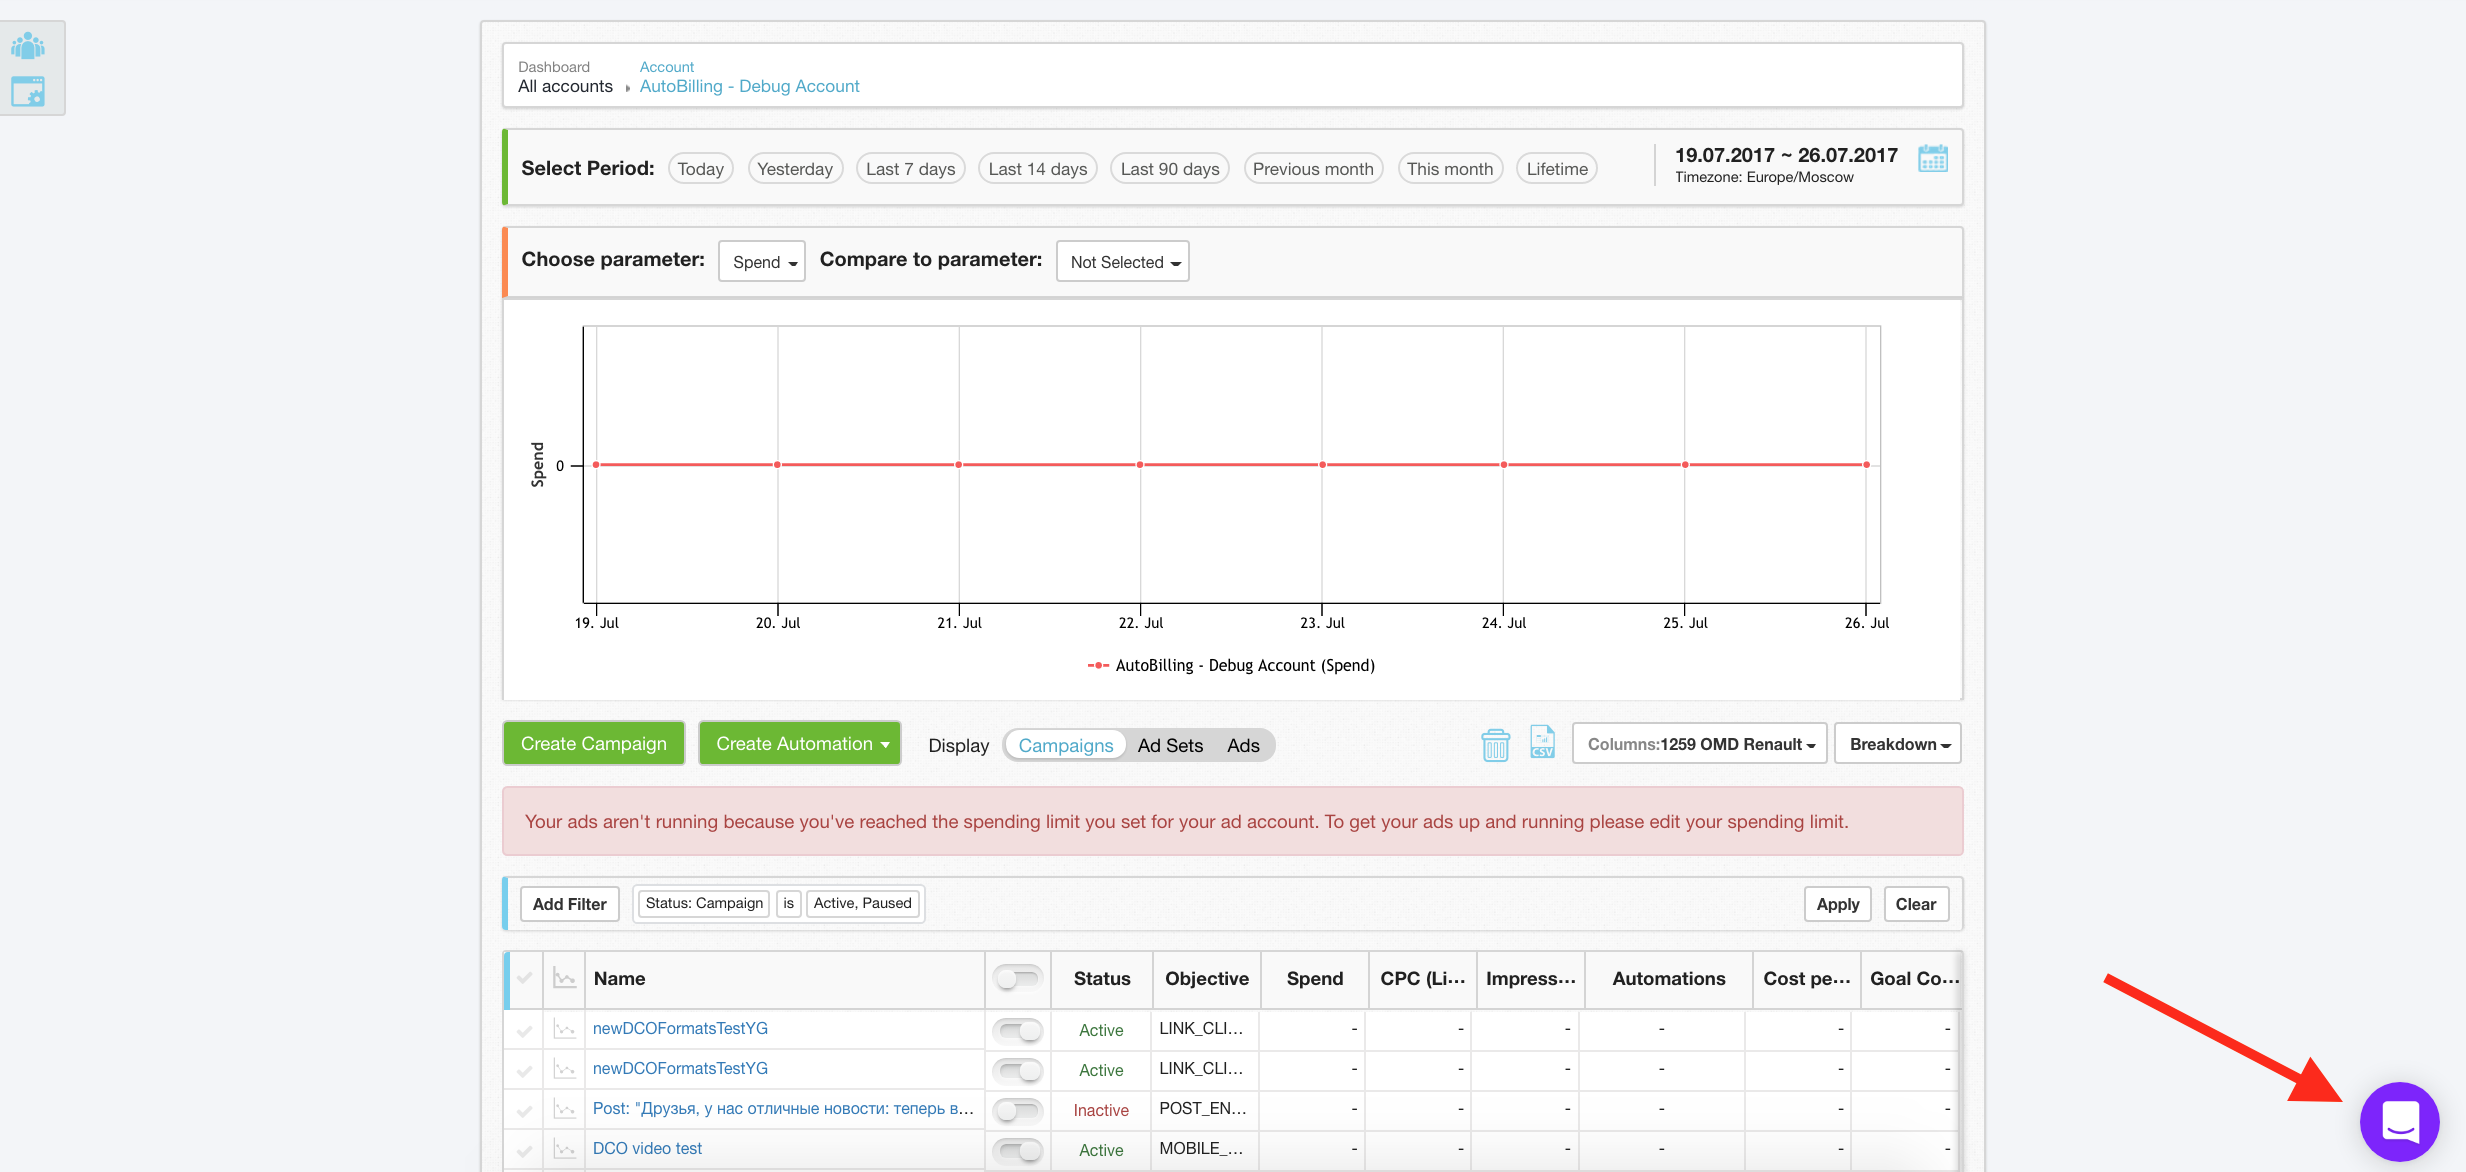Toggle AutoBilling - Debug Account (Spend) legend

pos(1231,665)
